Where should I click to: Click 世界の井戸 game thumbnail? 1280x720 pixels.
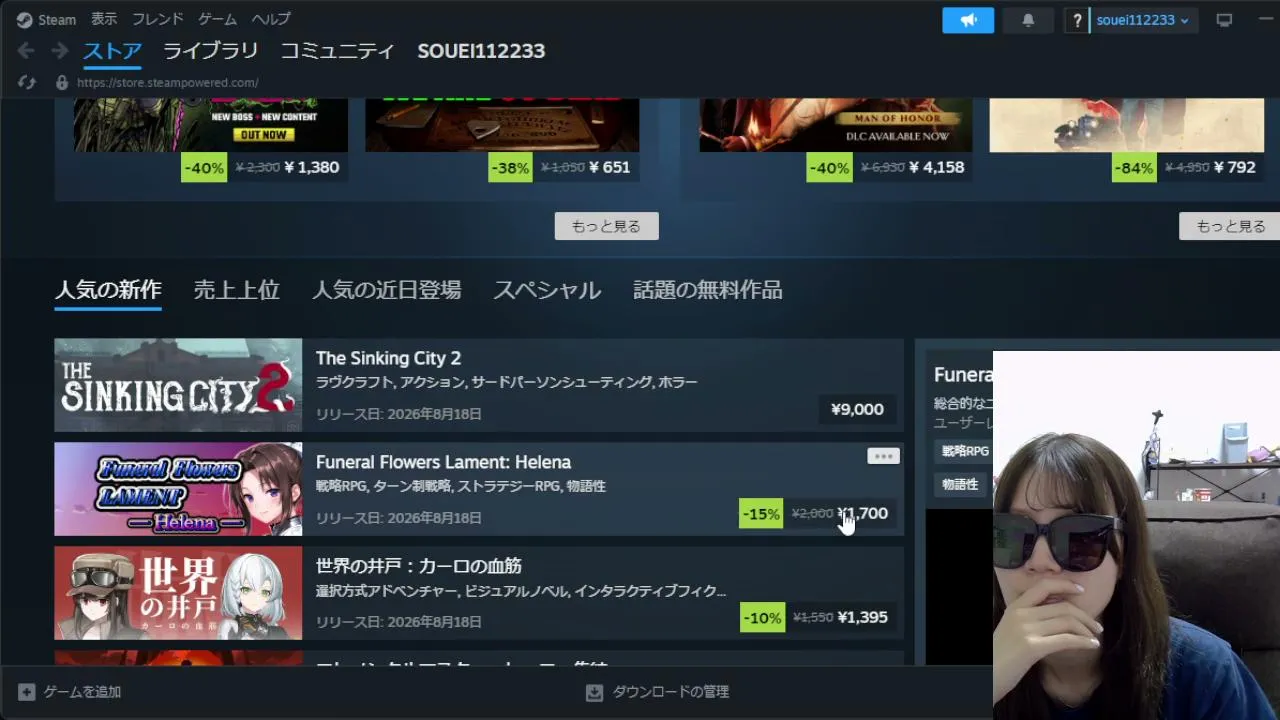tap(178, 593)
